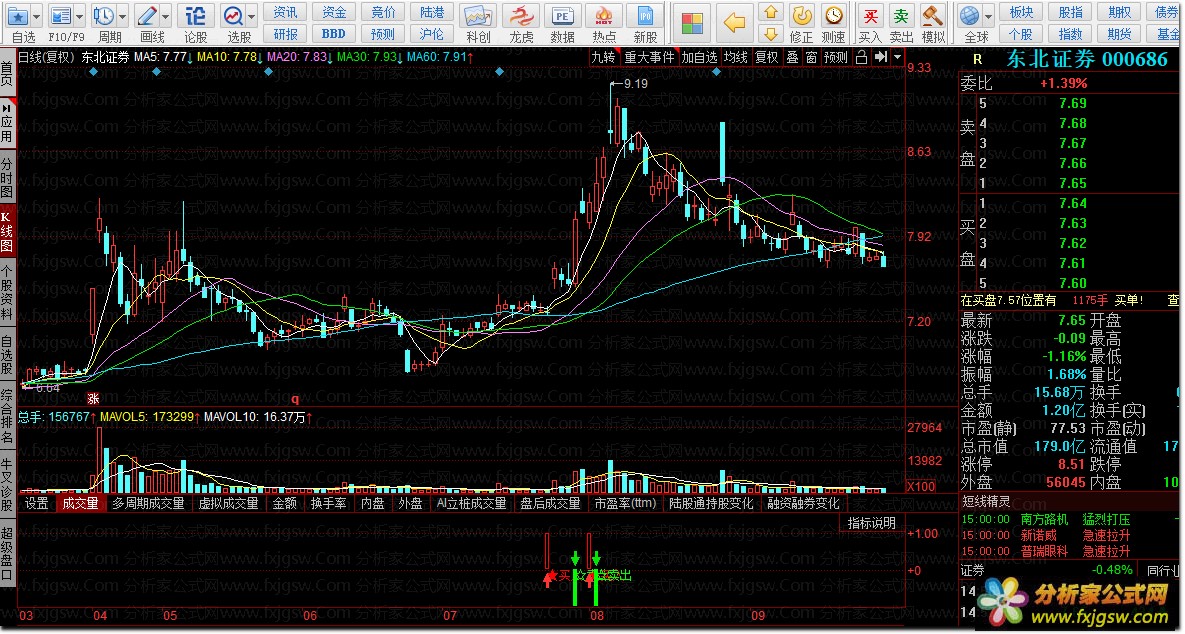Open the 龙虎 dragon-tiger list icon
This screenshot has height=634, width=1185.
520,16
